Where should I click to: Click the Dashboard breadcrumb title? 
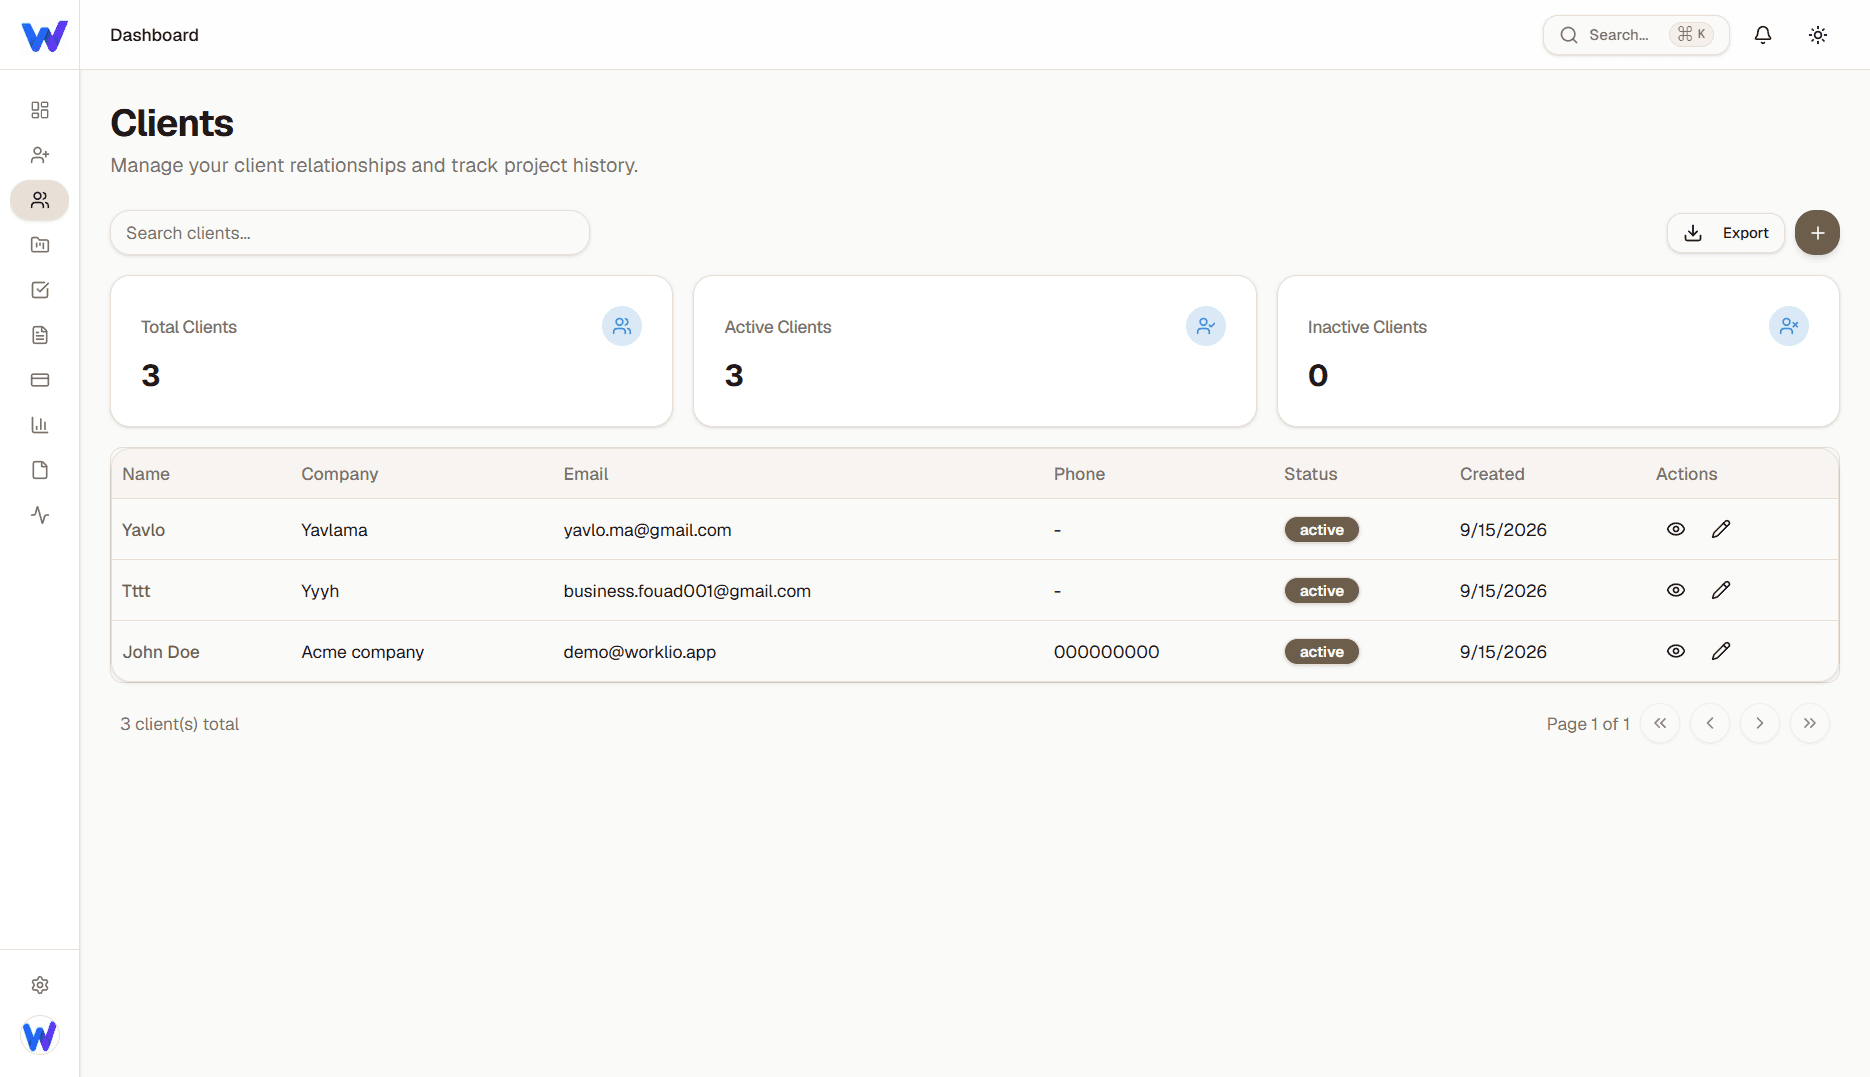(154, 35)
